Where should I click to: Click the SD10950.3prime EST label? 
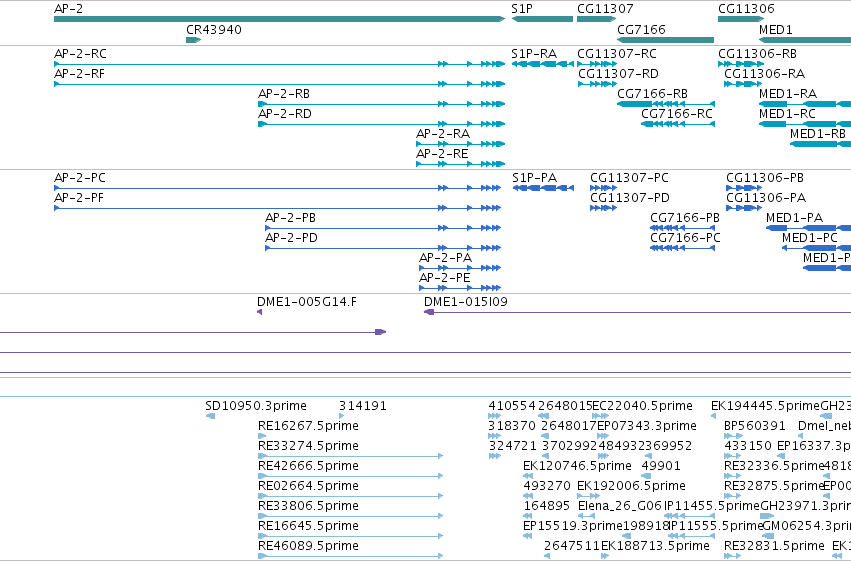256,406
